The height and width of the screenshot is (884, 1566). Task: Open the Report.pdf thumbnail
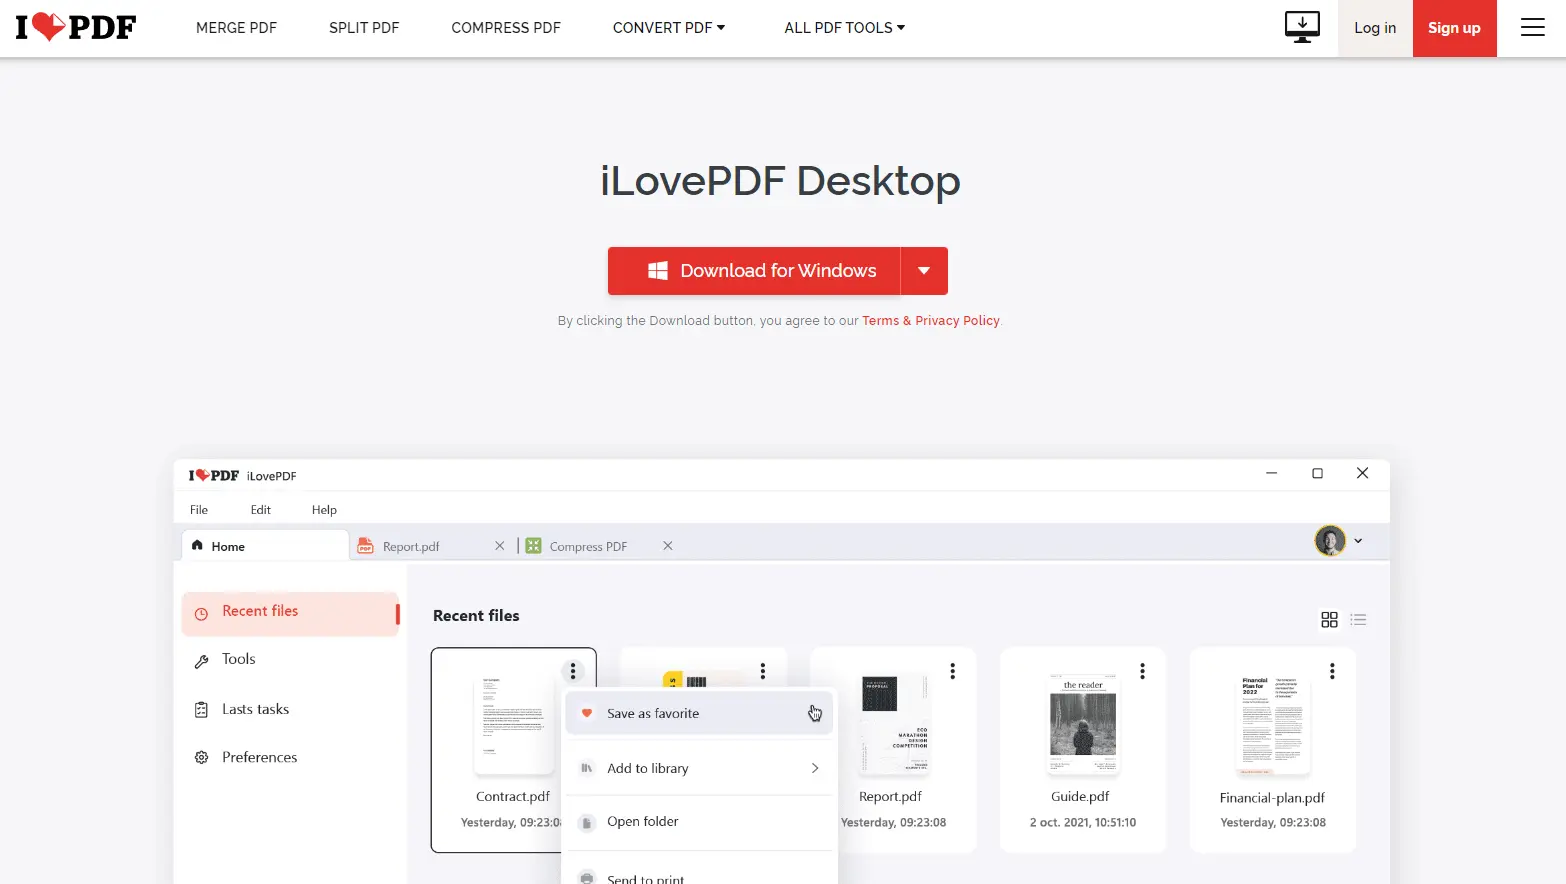click(894, 723)
